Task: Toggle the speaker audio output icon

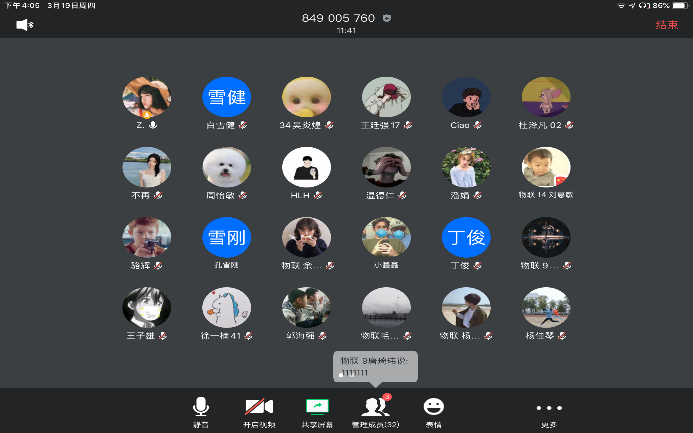Action: point(24,25)
